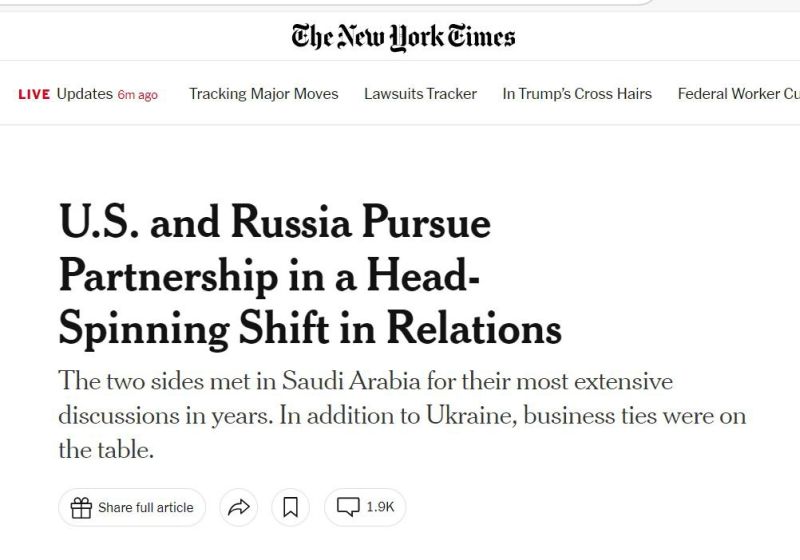Click the gift icon beside Share

[81, 507]
